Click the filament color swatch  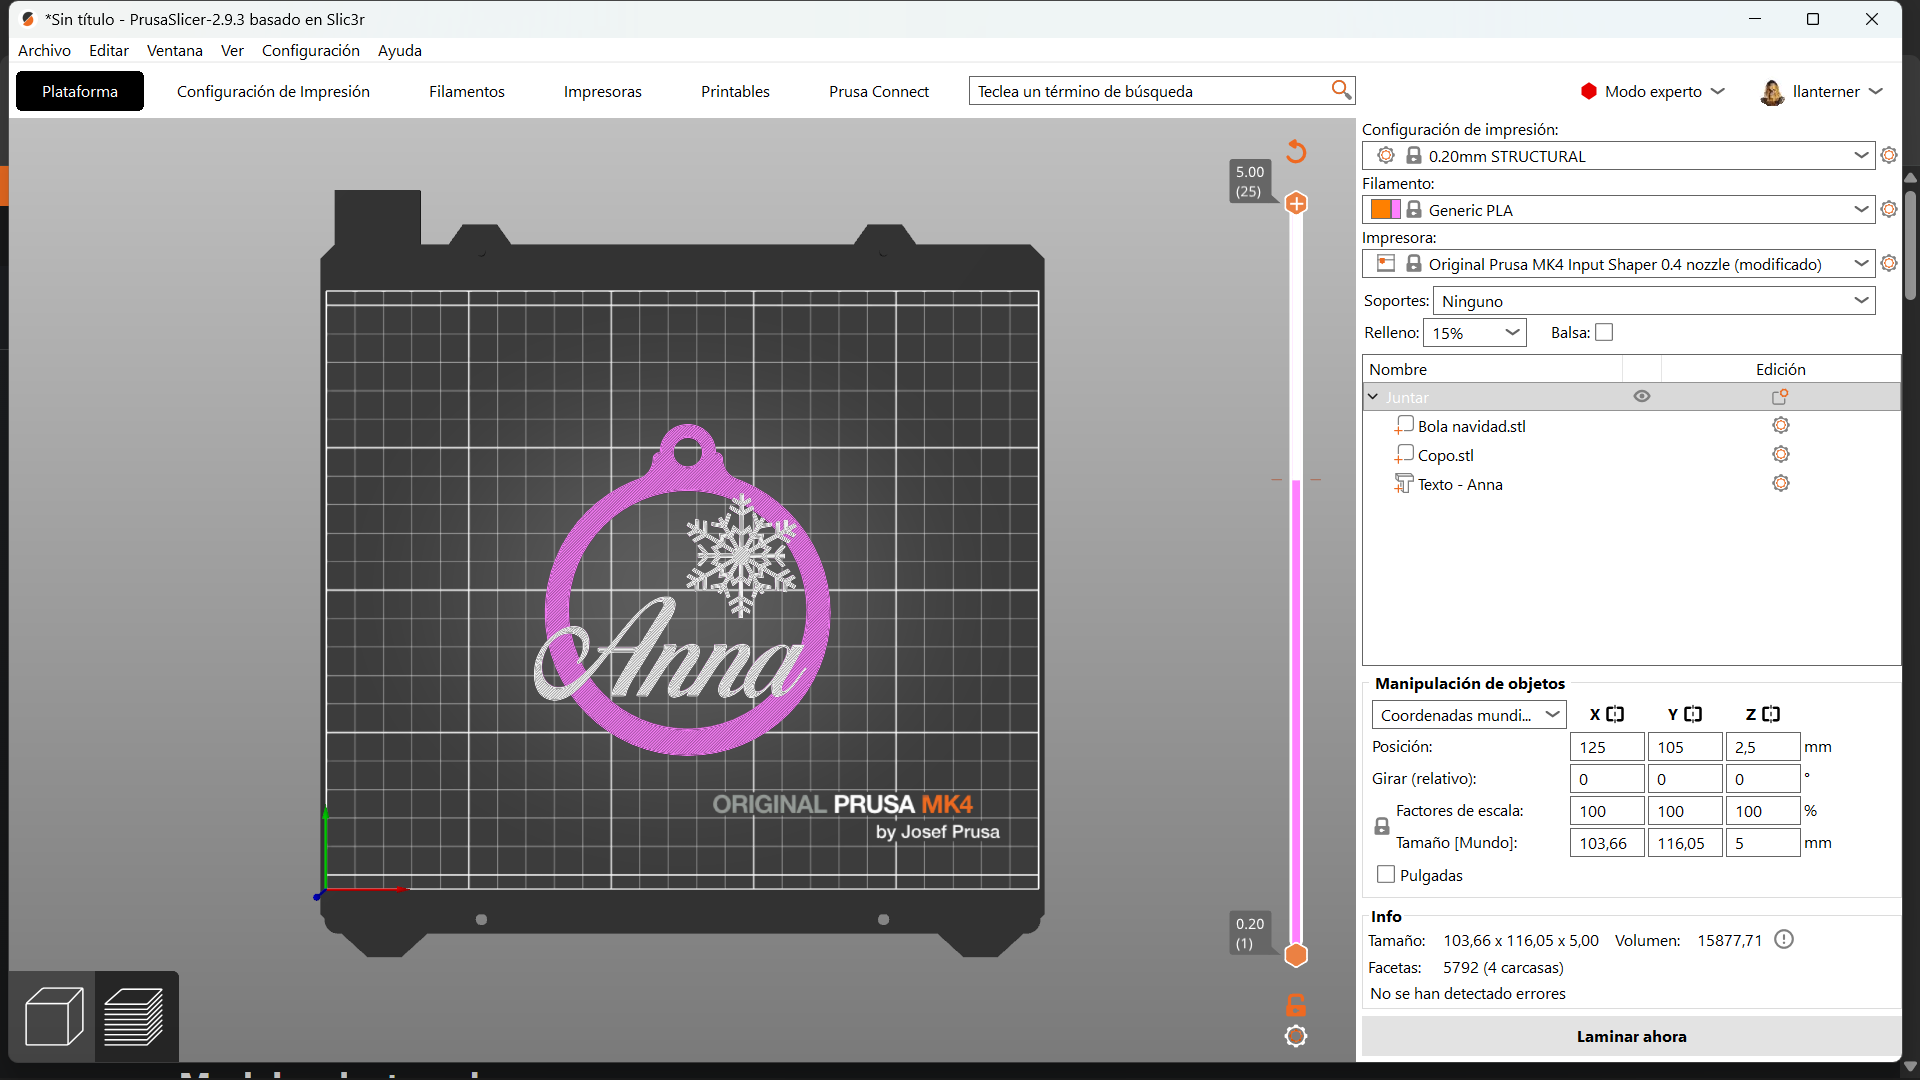(1385, 209)
